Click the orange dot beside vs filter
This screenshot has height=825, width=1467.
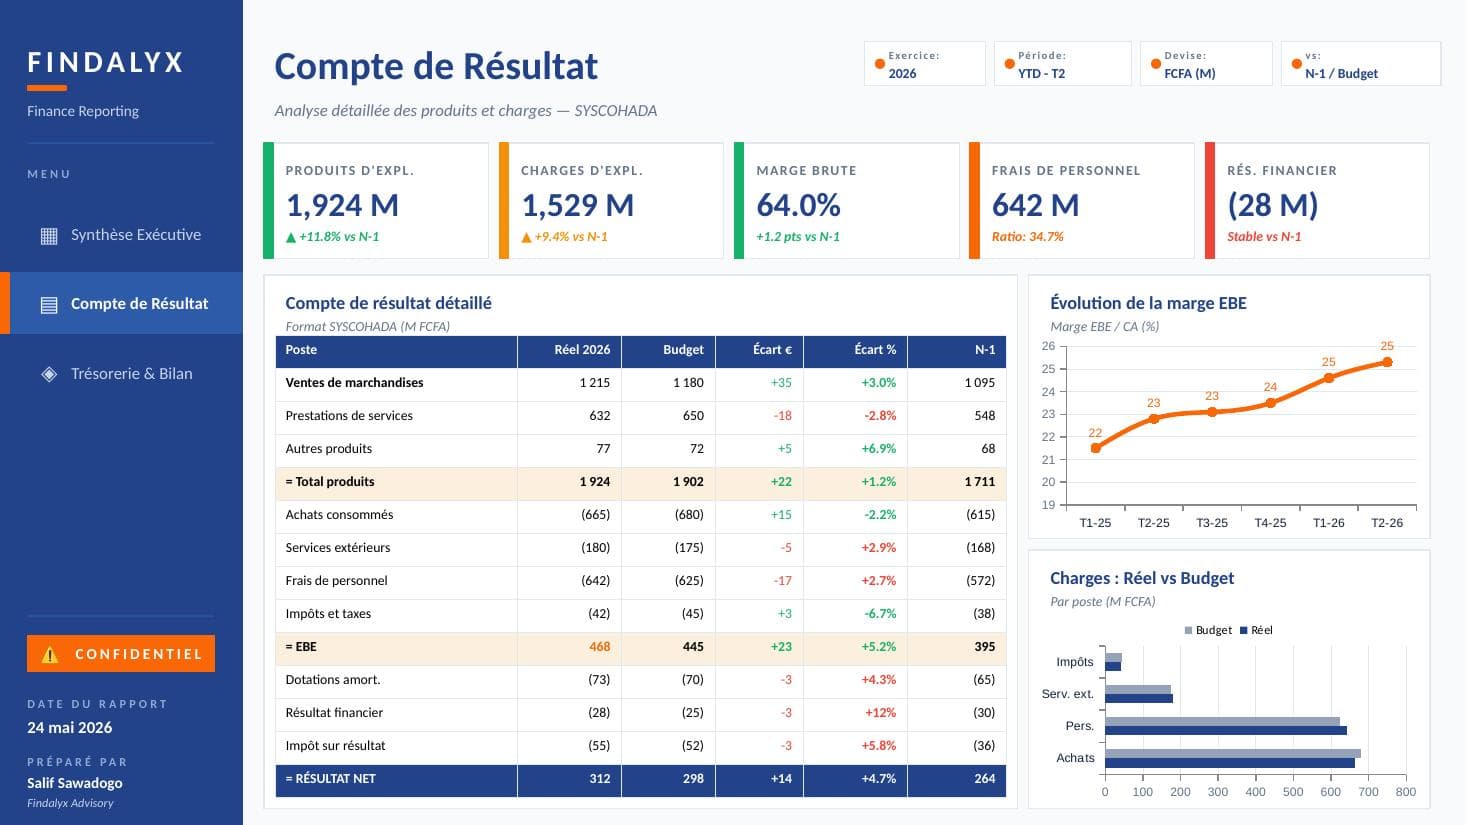[1296, 64]
